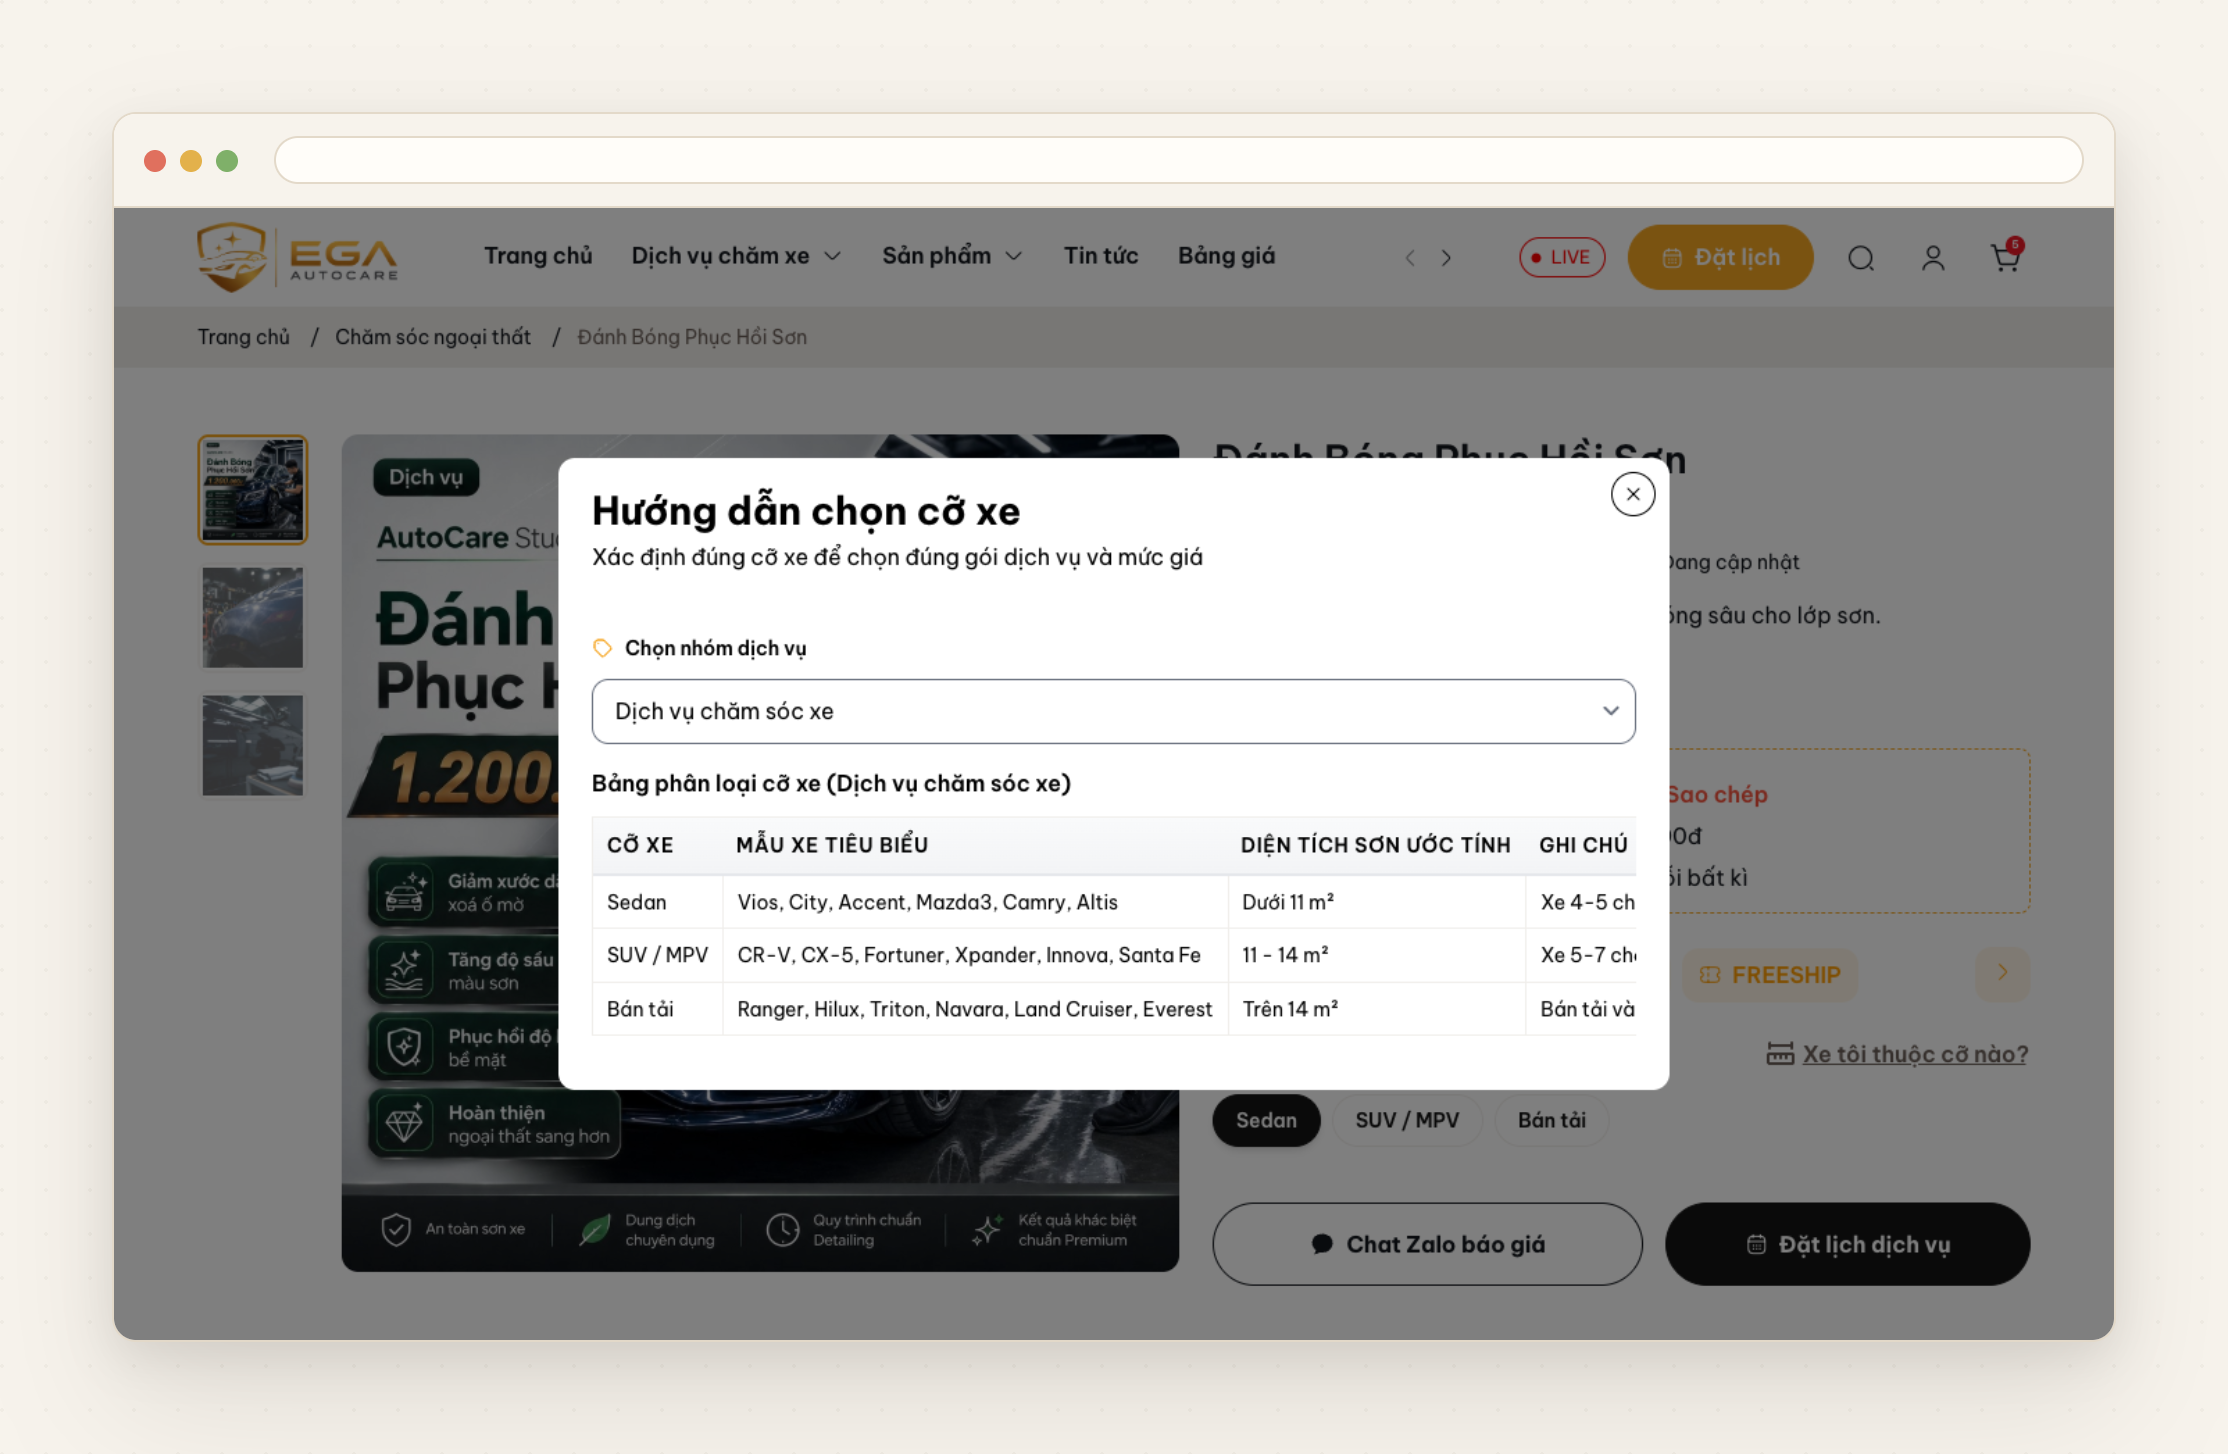Click 'Vios, City, Accent, Mazda3, Camry, Altis' cell
This screenshot has height=1454, width=2228.
click(975, 902)
